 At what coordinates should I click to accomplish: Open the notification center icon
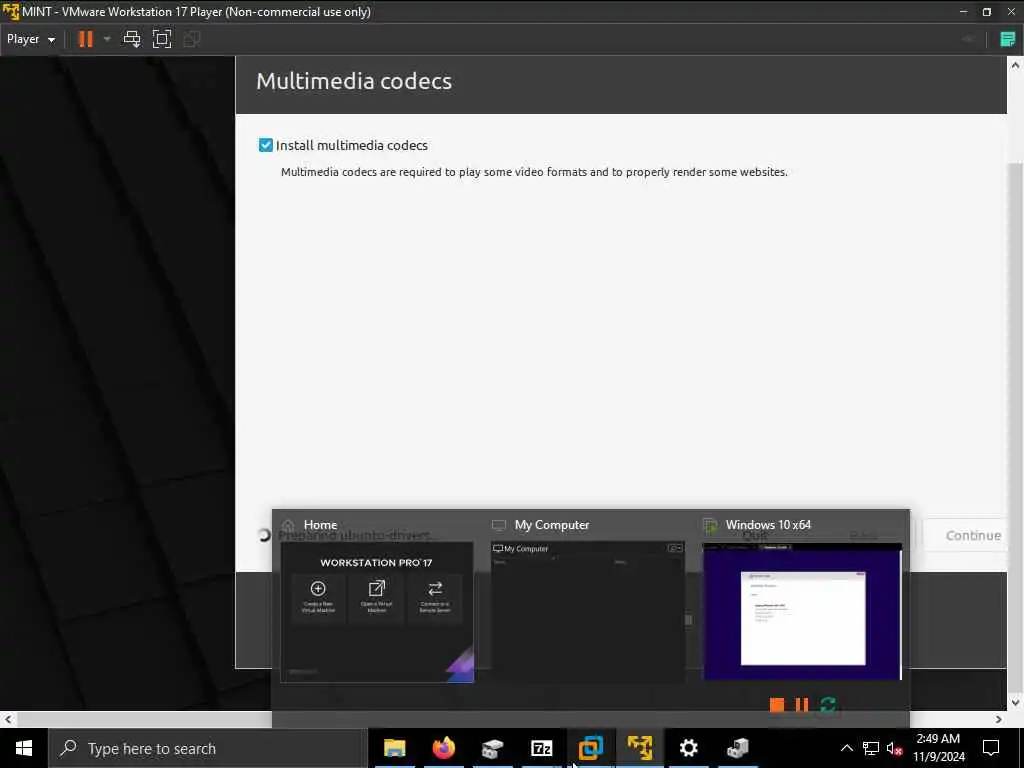click(x=991, y=748)
